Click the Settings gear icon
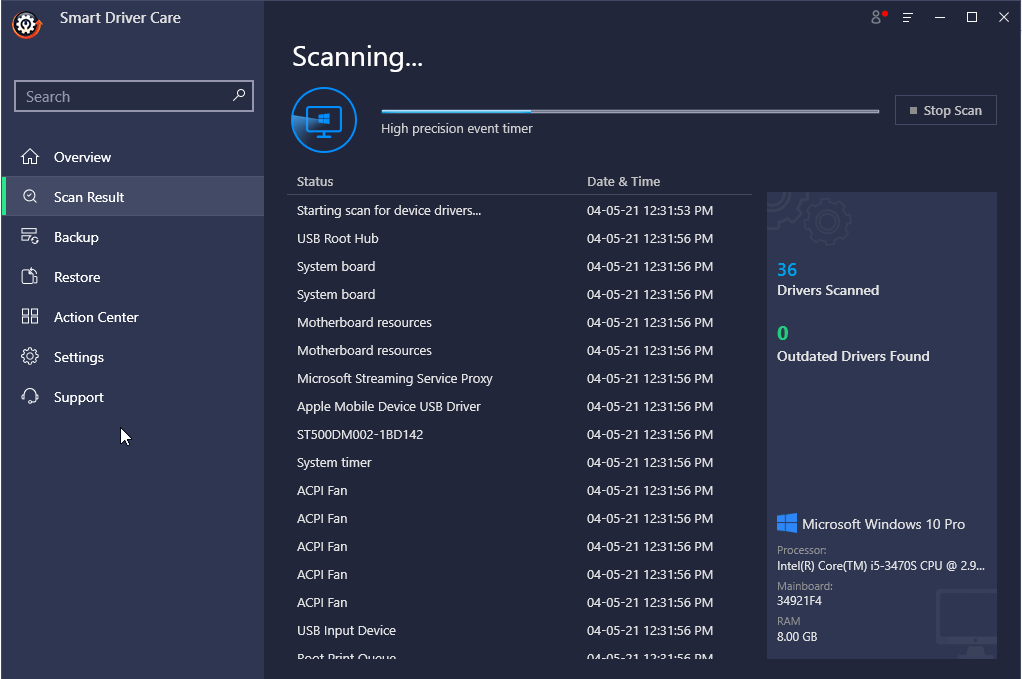Image resolution: width=1022 pixels, height=679 pixels. [x=30, y=357]
